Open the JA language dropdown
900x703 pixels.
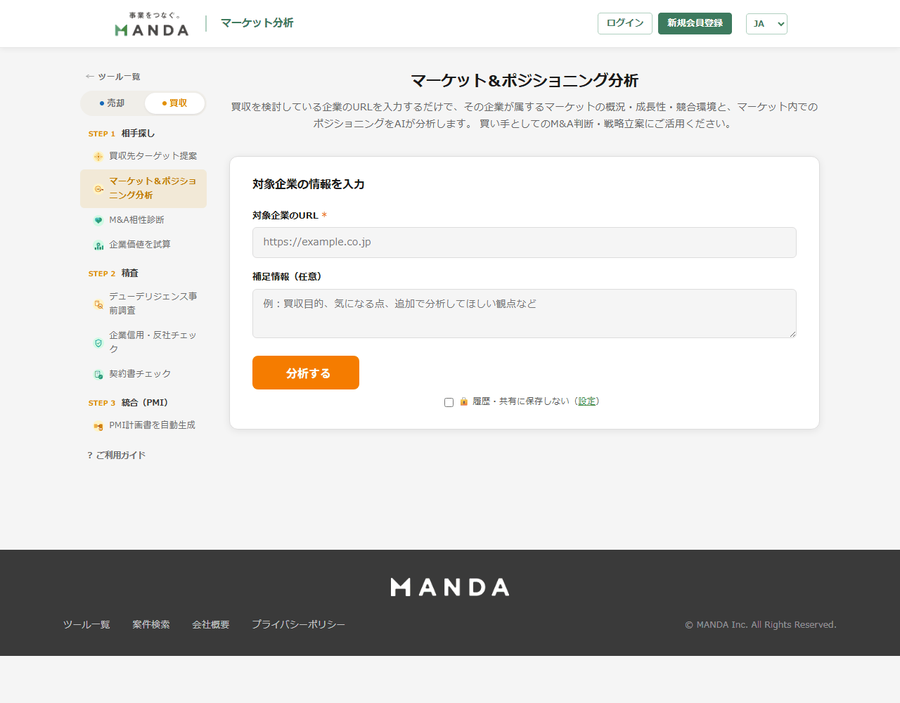tap(766, 24)
